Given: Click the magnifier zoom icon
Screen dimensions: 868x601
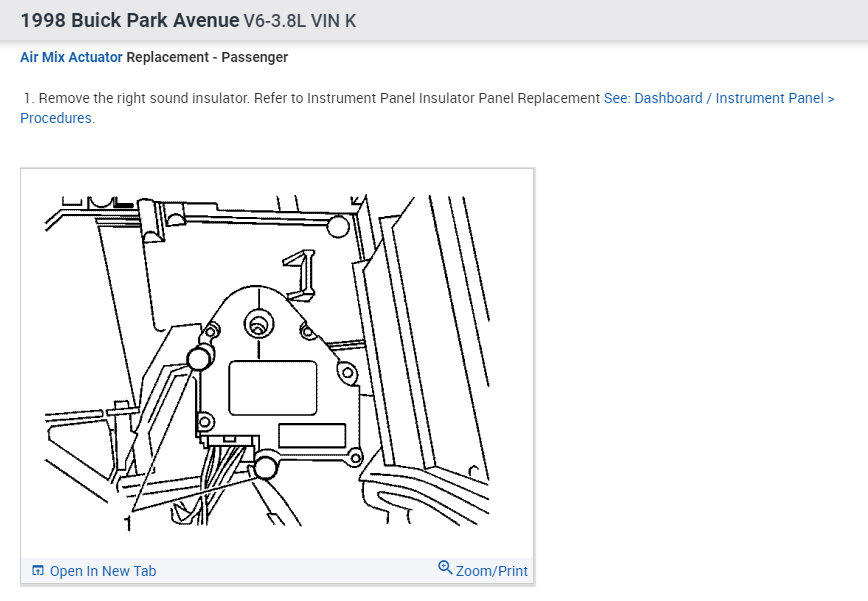Looking at the screenshot, I should pos(445,568).
